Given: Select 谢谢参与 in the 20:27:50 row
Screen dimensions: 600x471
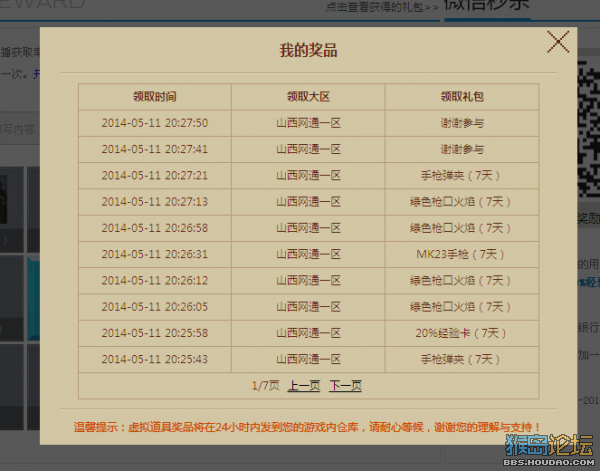Looking at the screenshot, I should pos(462,123).
